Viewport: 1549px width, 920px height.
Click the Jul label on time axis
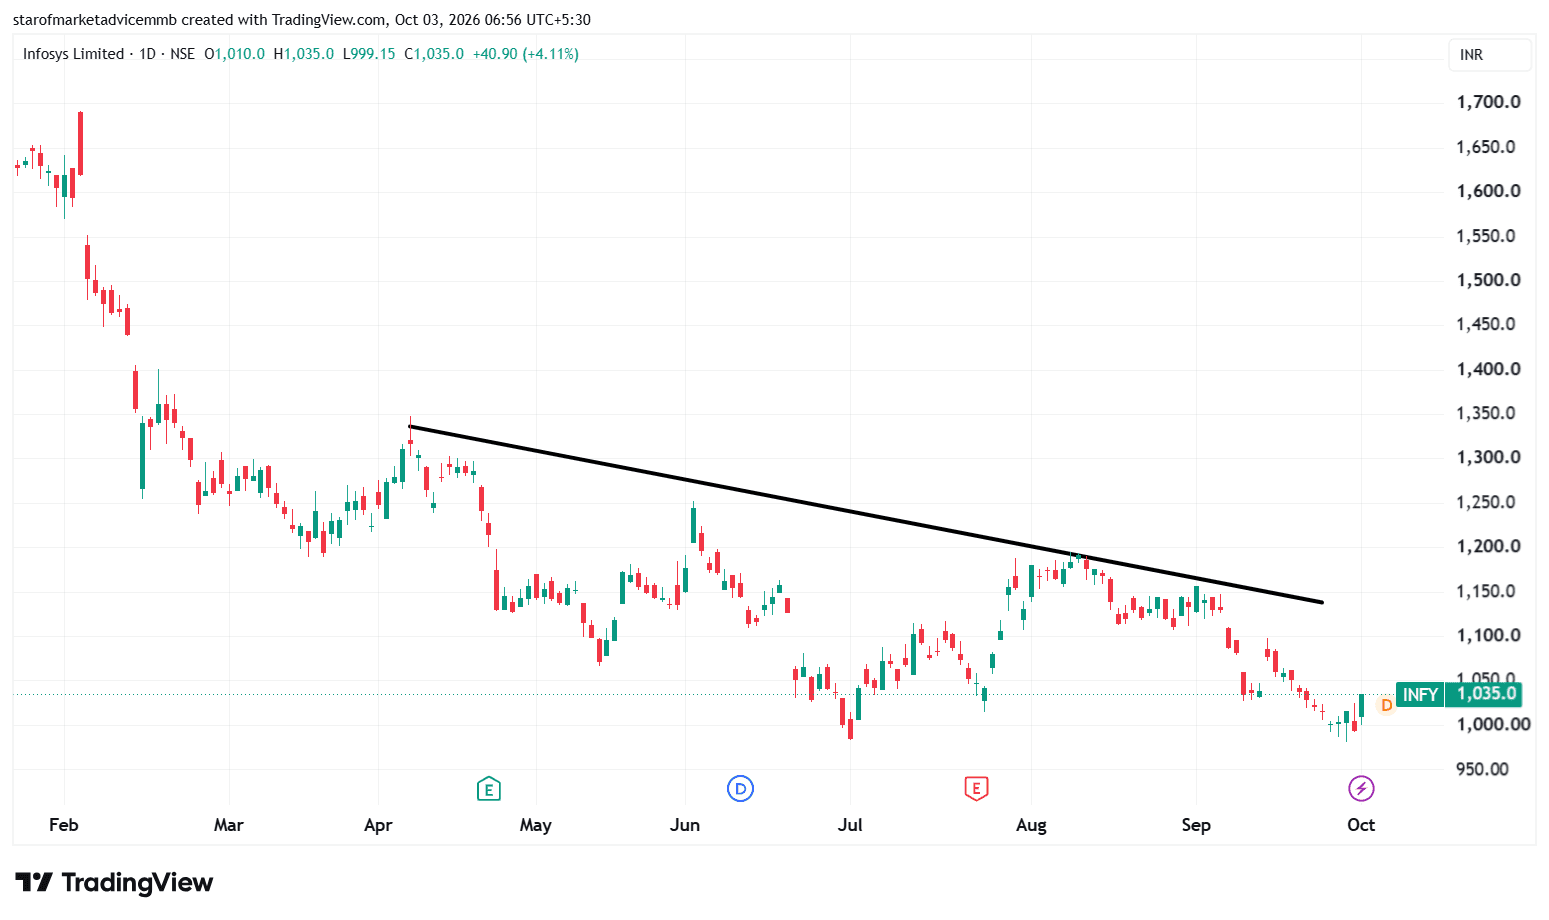click(850, 825)
